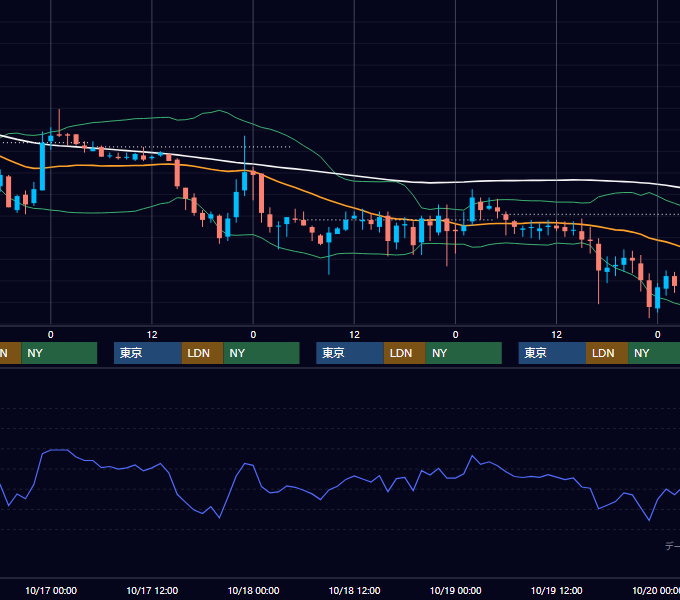Click the tall red candle after 10/18 00:00

pyautogui.click(x=262, y=193)
